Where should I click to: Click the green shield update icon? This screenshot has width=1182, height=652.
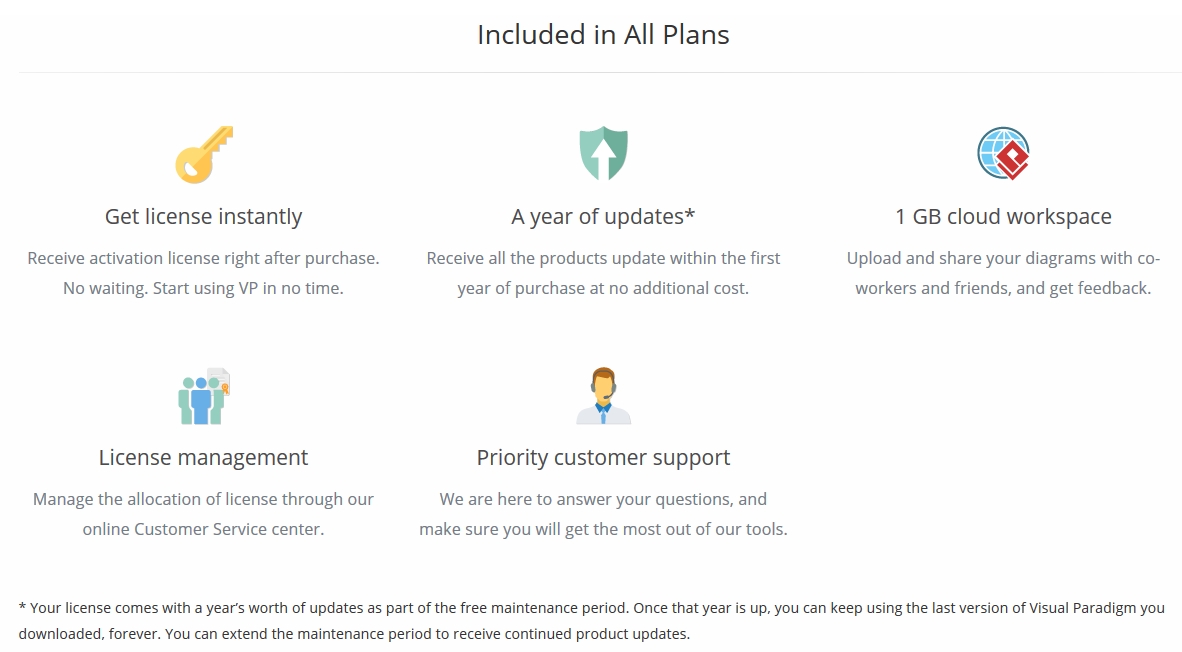(x=603, y=153)
